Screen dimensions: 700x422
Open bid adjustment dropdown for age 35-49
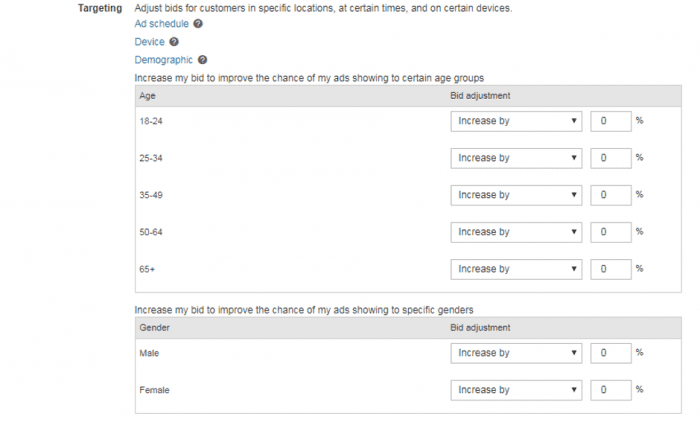(517, 195)
